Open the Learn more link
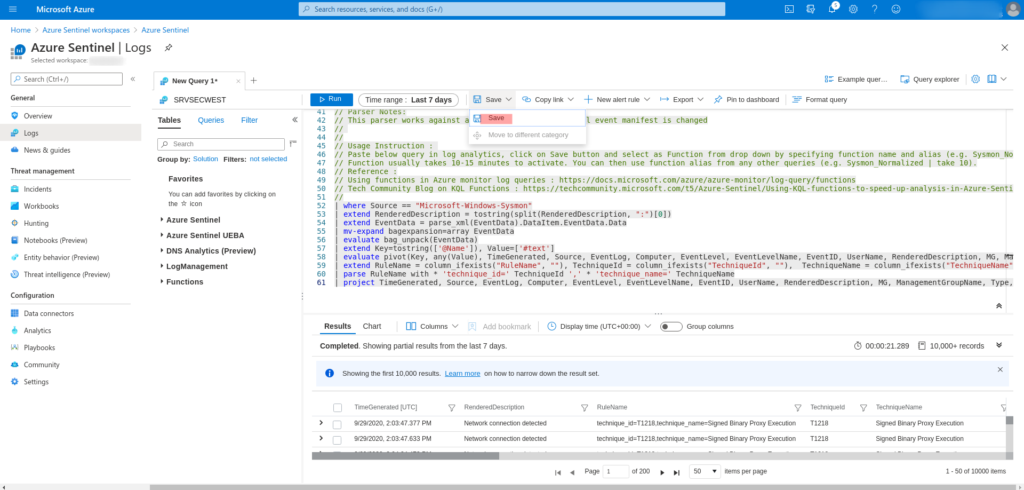The image size is (1024, 490). (x=462, y=374)
